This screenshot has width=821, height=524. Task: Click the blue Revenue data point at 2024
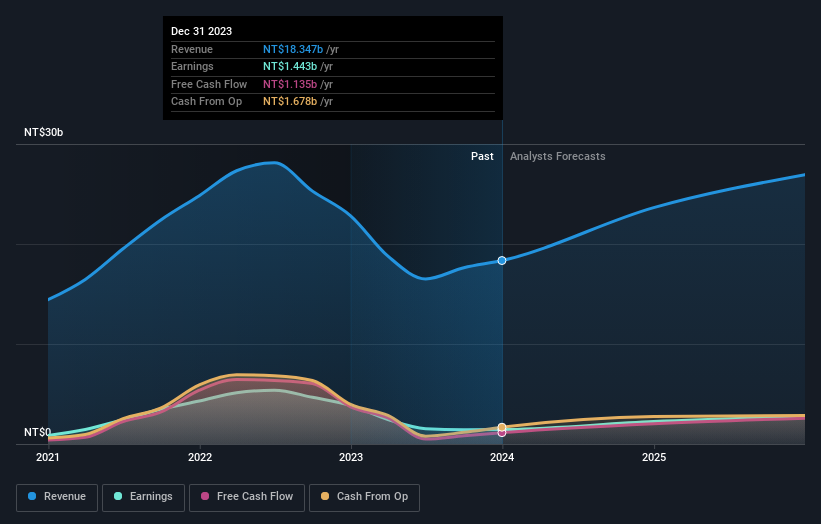pyautogui.click(x=502, y=261)
